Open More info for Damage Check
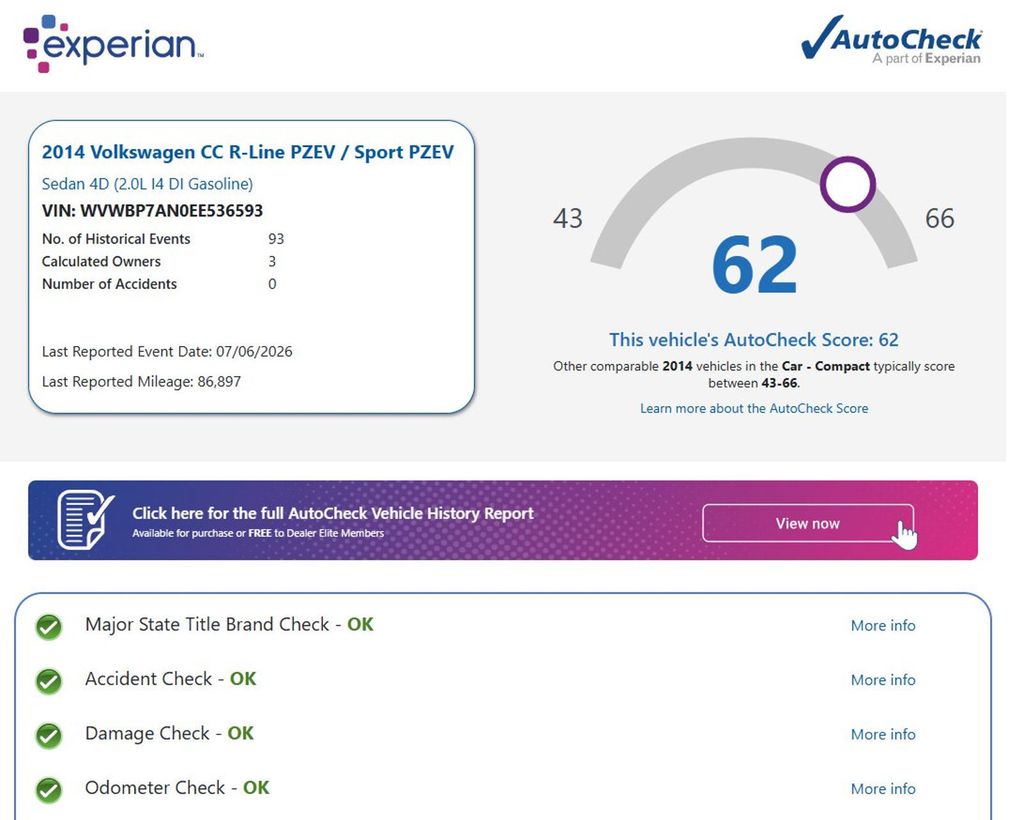1024x820 pixels. click(x=883, y=734)
